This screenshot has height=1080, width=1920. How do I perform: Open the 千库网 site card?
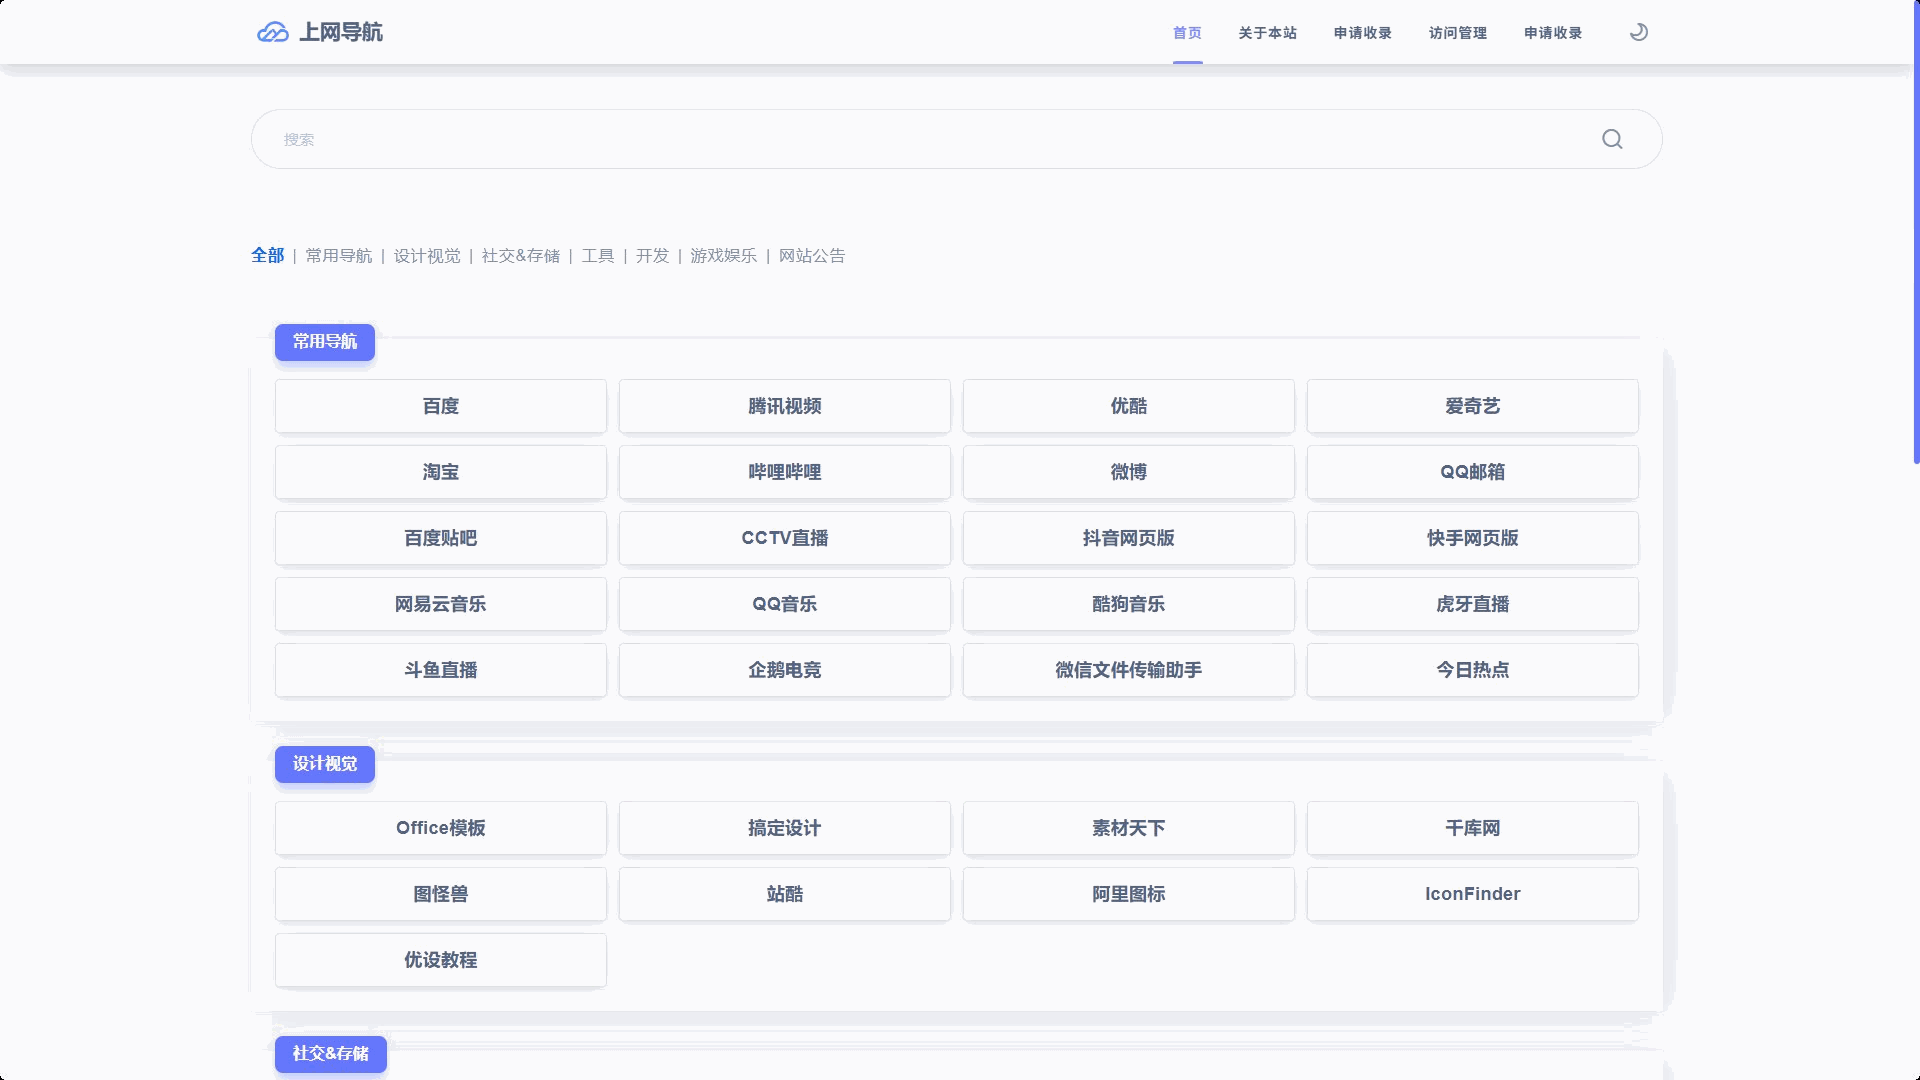tap(1473, 828)
